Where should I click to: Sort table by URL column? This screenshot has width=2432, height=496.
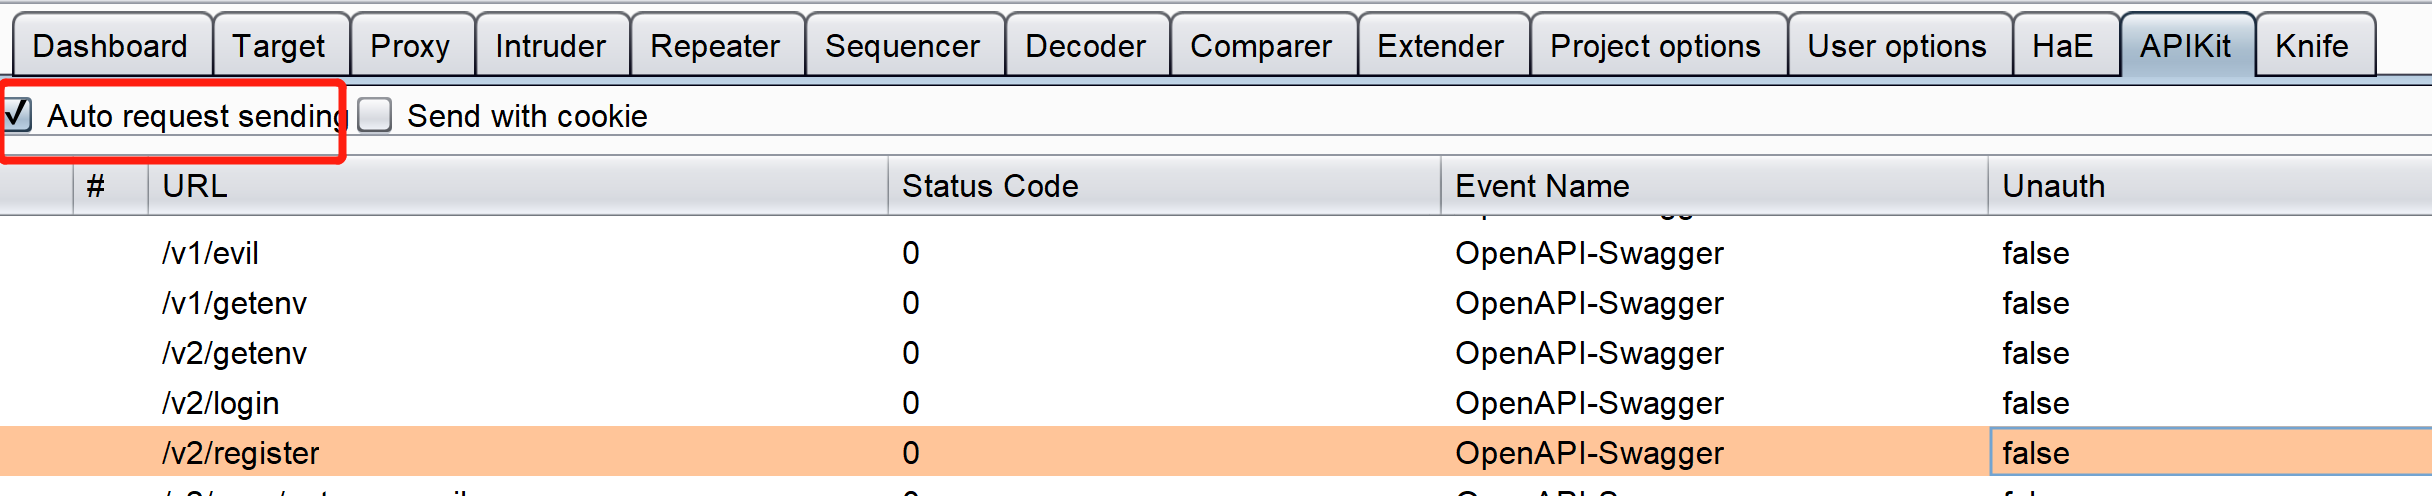click(518, 186)
